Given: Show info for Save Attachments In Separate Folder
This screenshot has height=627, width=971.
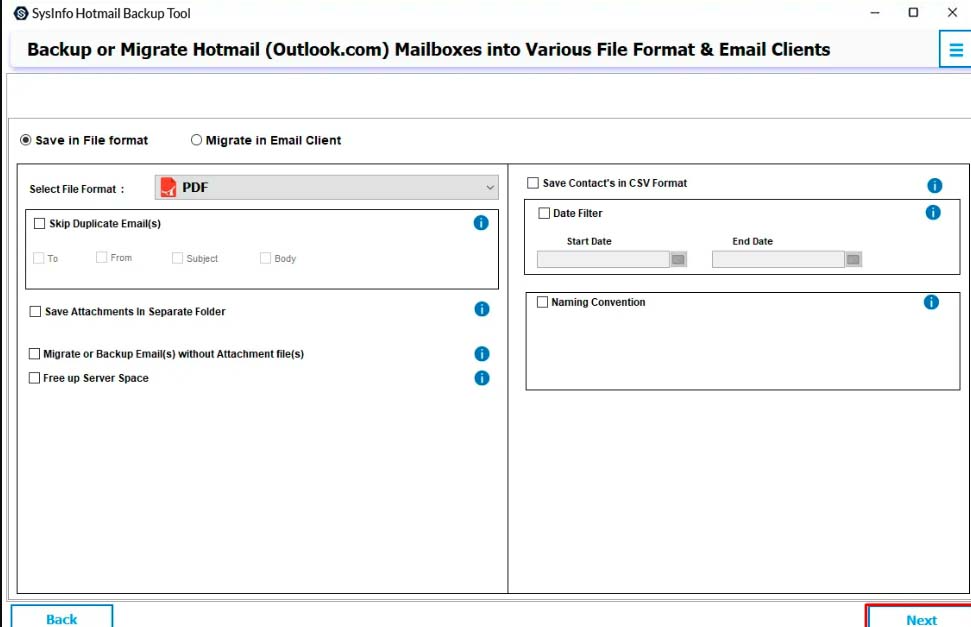Looking at the screenshot, I should tap(482, 309).
